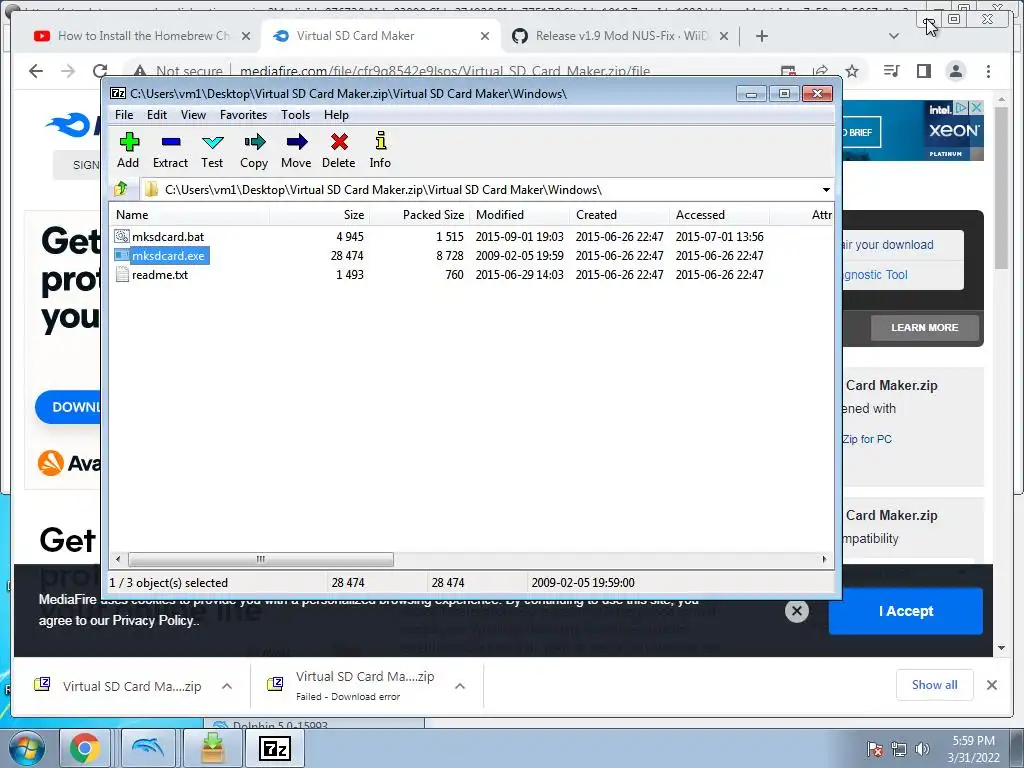Expand the 7-Zip address path dropdown

[x=826, y=190]
